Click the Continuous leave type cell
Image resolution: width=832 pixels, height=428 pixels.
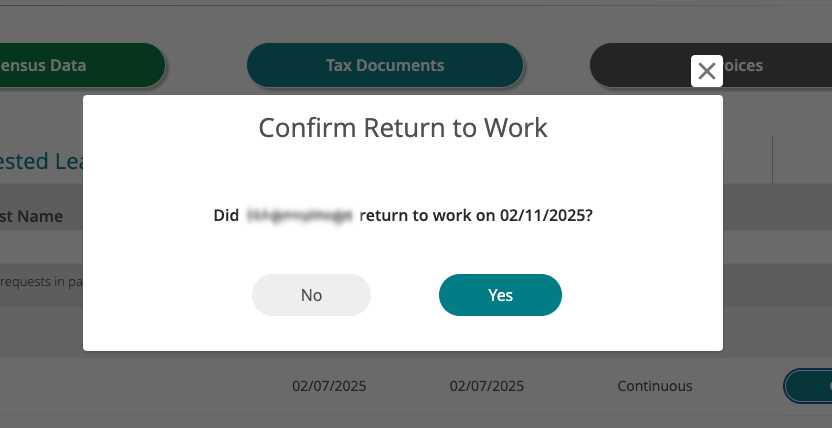click(655, 386)
